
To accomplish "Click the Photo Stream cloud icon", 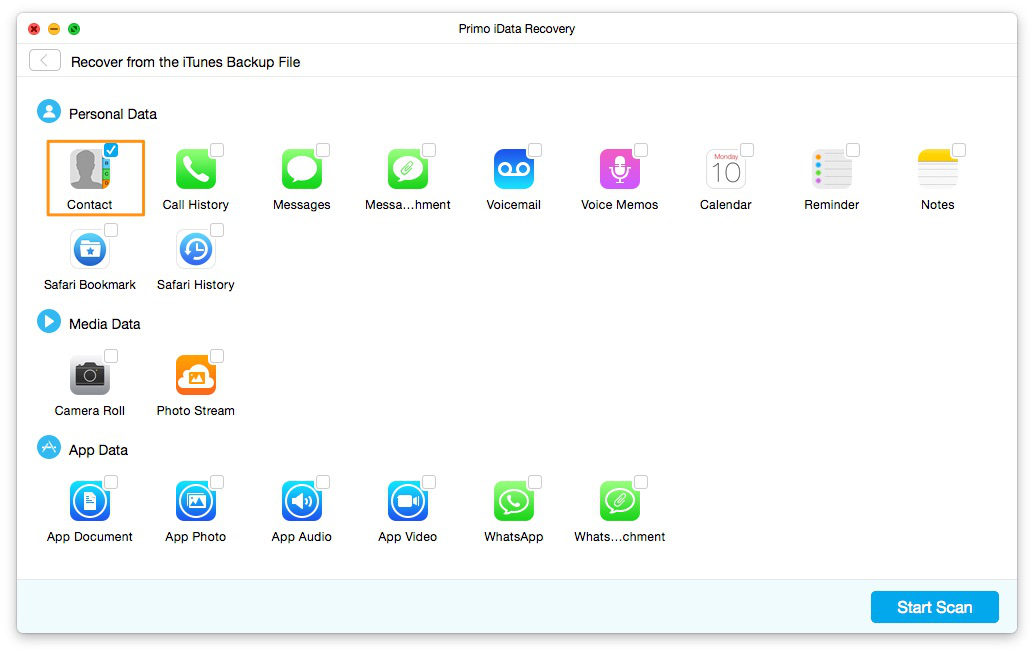I will pyautogui.click(x=196, y=375).
